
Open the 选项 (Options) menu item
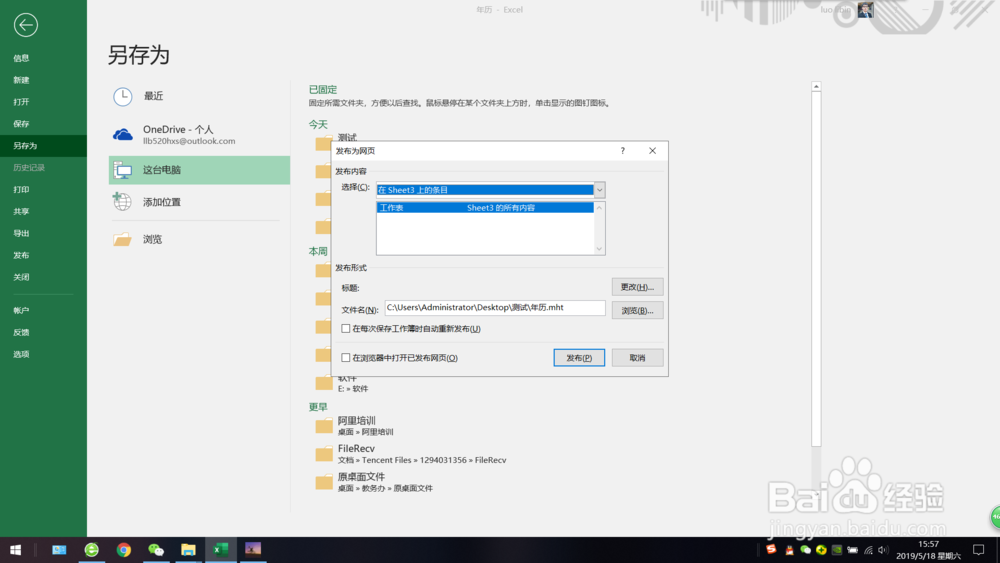(x=22, y=355)
